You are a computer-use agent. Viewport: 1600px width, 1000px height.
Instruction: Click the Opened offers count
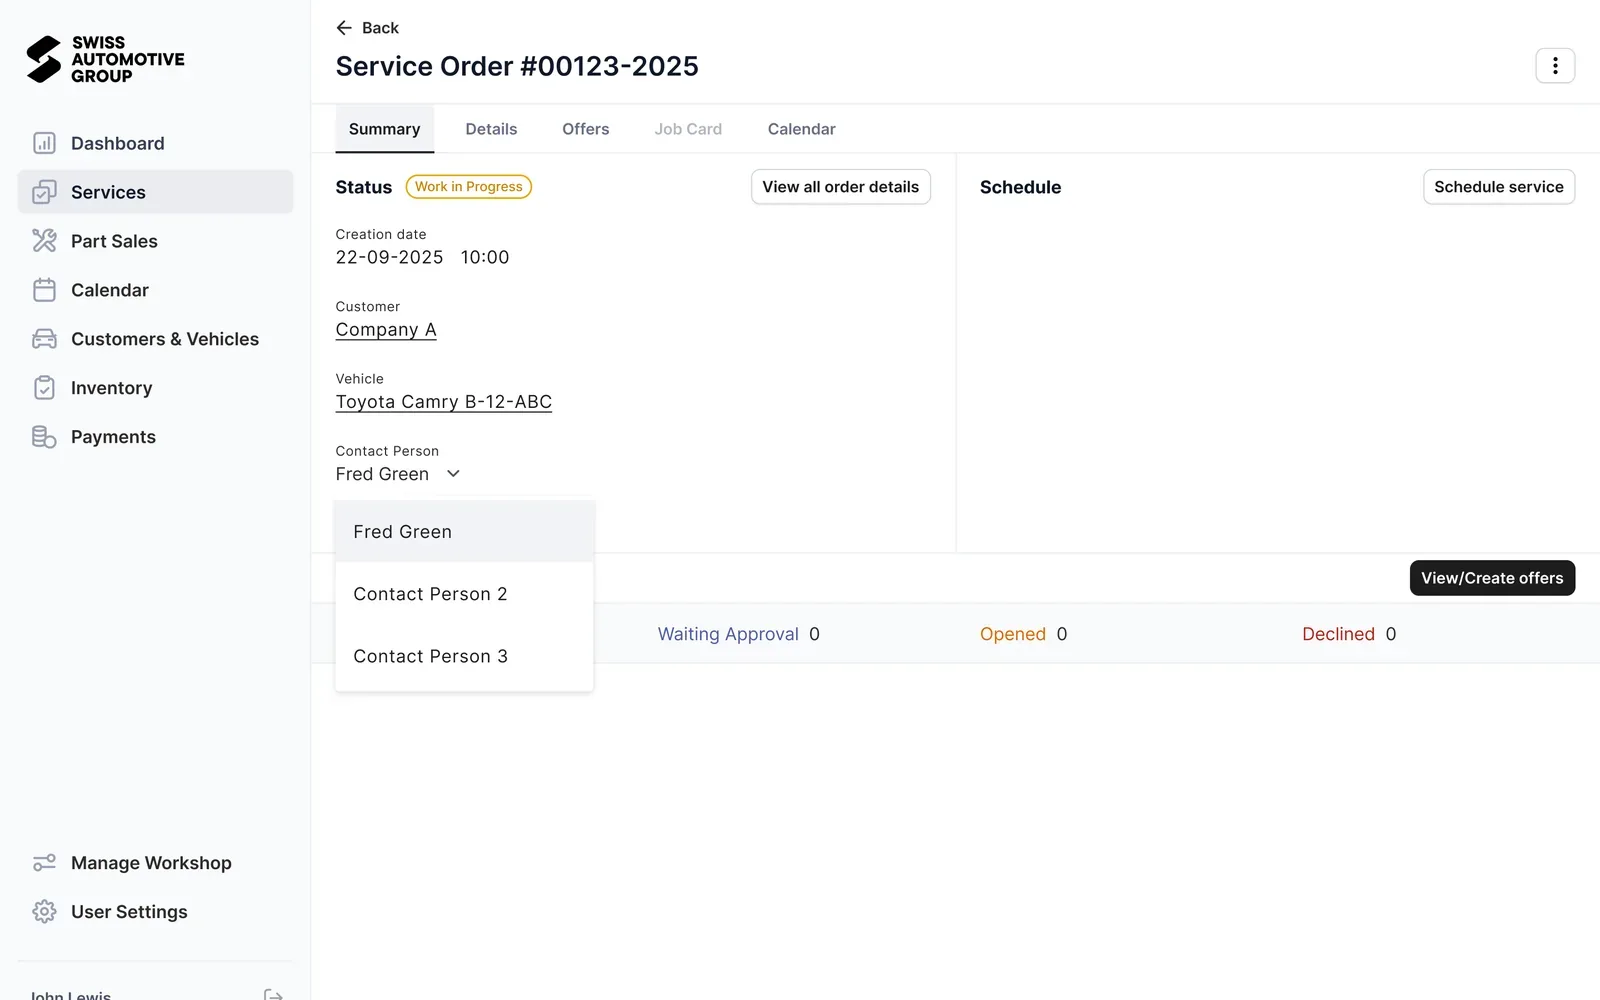[x=1023, y=634]
